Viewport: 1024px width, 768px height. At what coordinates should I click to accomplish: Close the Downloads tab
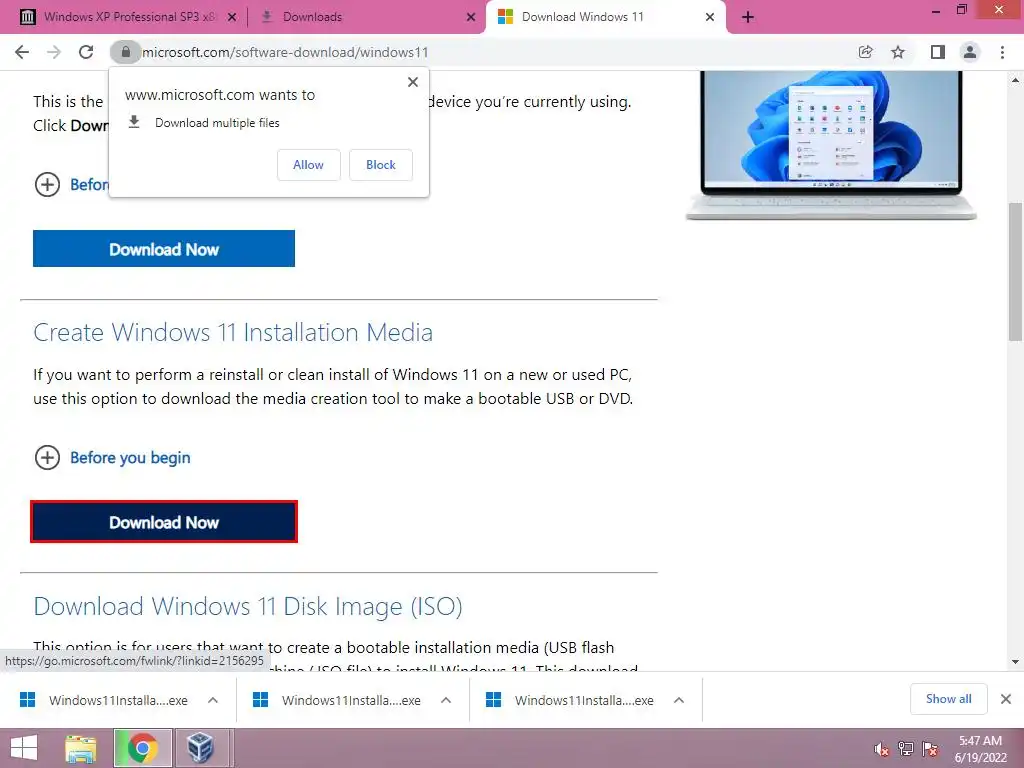tap(471, 18)
